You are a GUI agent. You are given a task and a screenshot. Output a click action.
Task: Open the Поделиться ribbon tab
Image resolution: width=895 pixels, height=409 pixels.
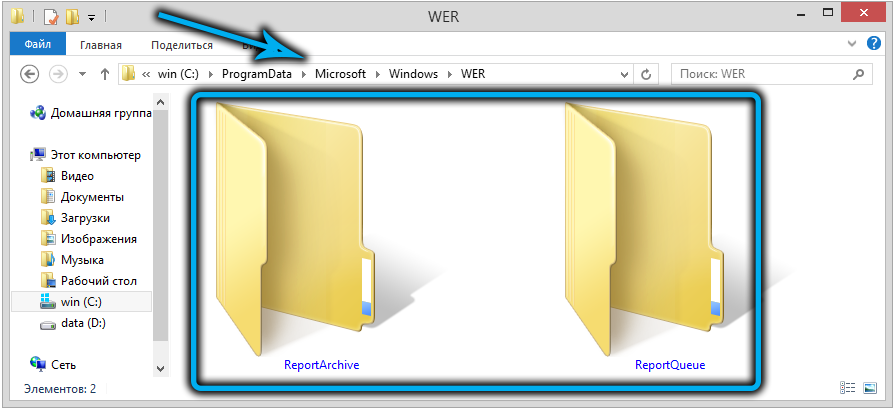[x=182, y=45]
